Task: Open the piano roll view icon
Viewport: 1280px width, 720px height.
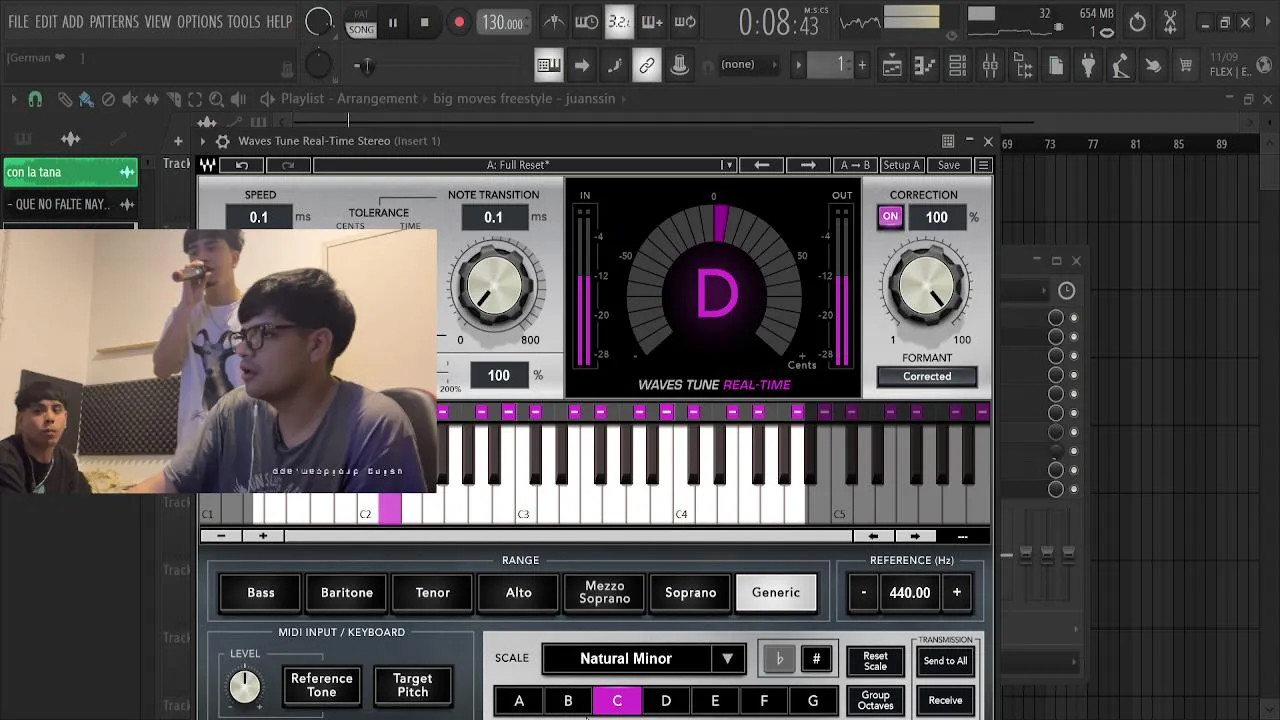Action: 925,66
